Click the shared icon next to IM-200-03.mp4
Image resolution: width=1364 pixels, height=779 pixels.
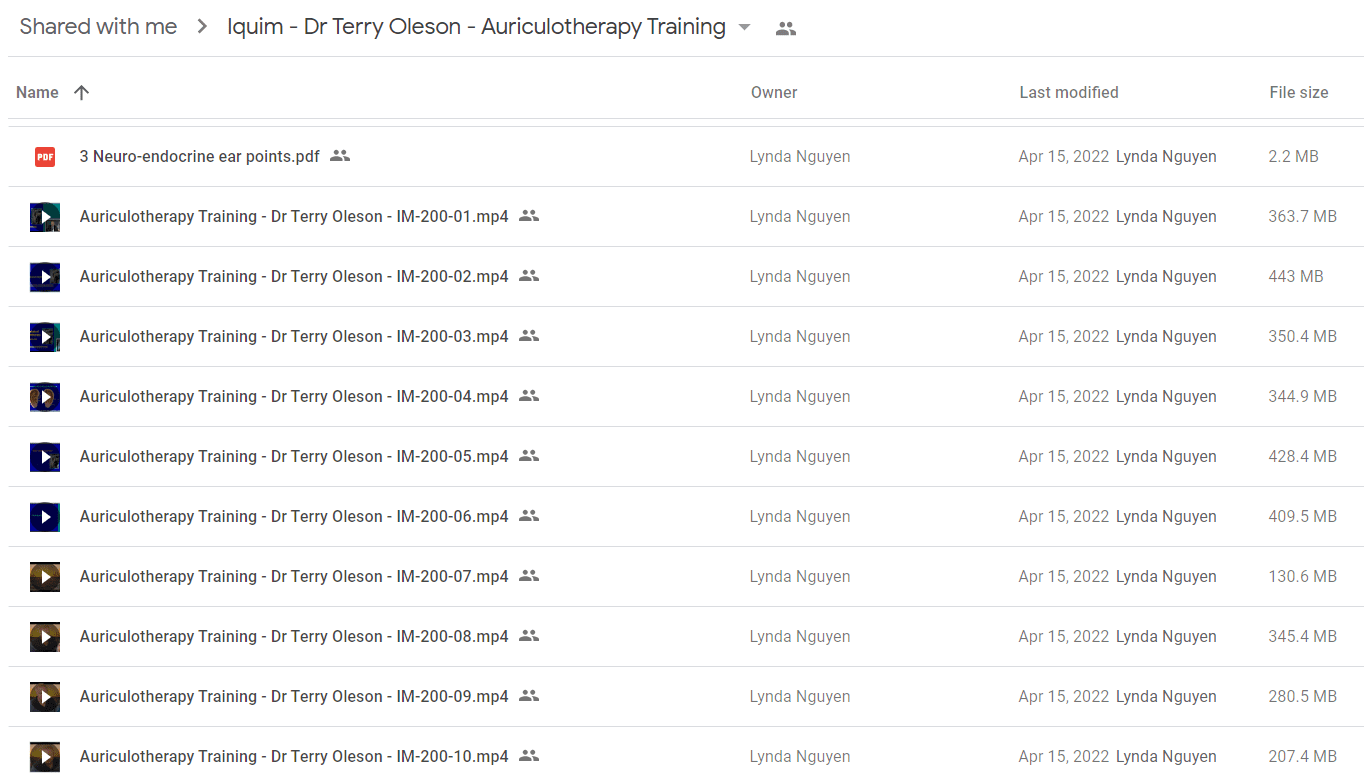tap(529, 336)
